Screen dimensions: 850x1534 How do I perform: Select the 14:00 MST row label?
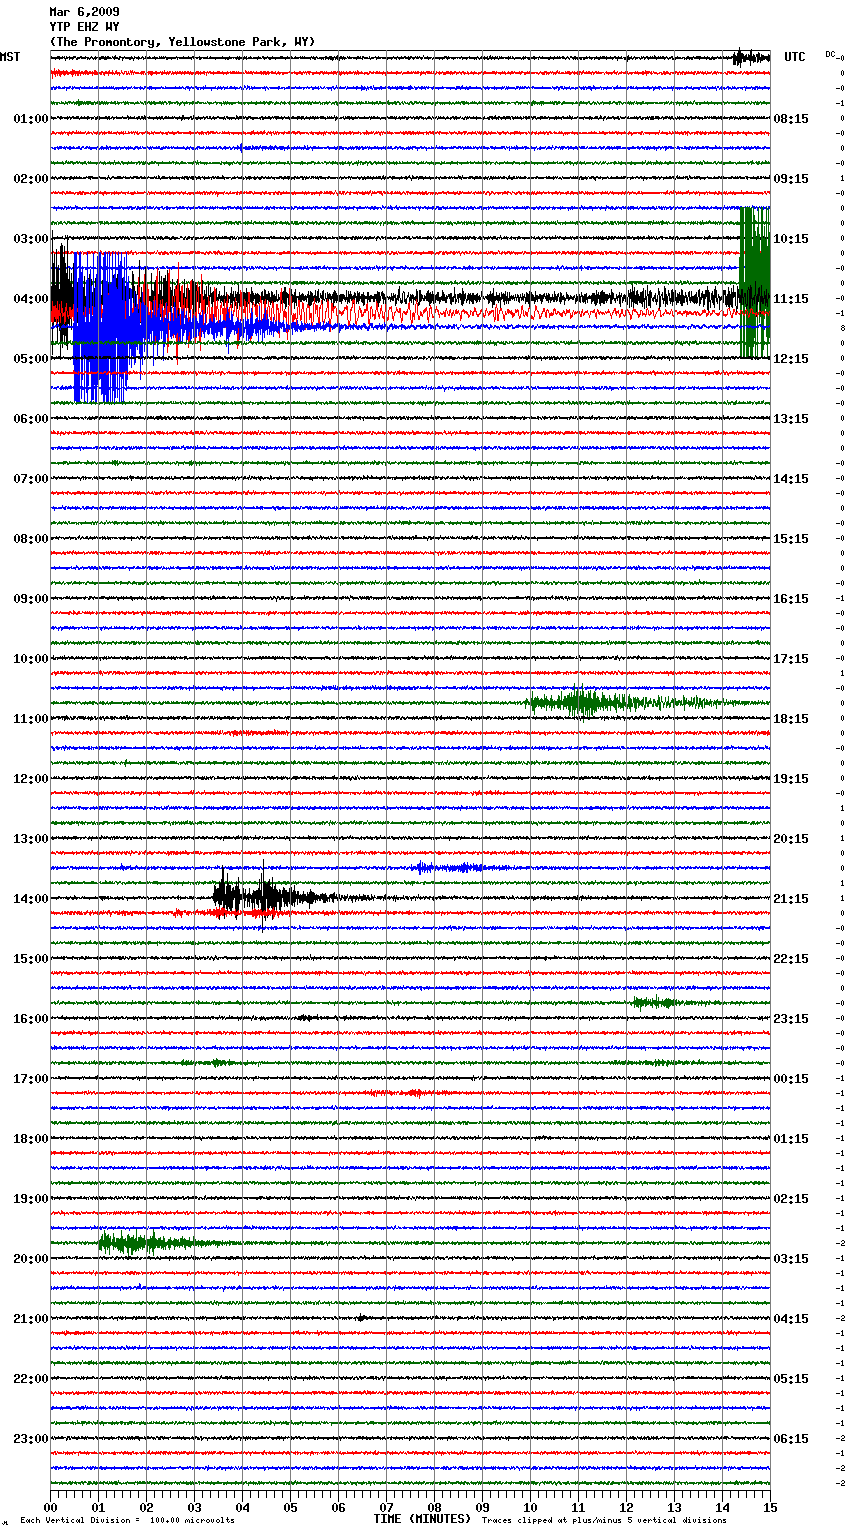pos(30,899)
